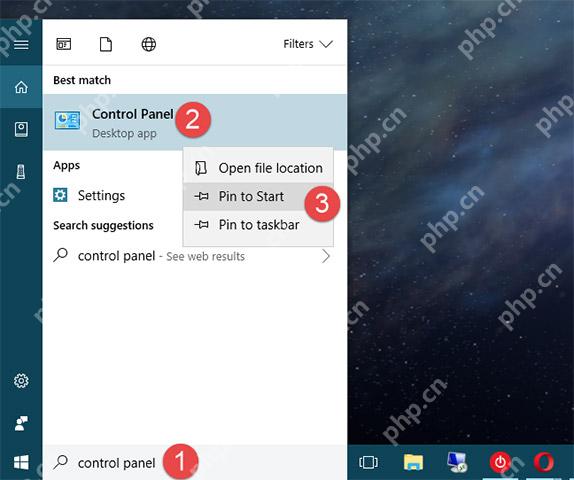Launch File Explorer from taskbar

(x=413, y=462)
